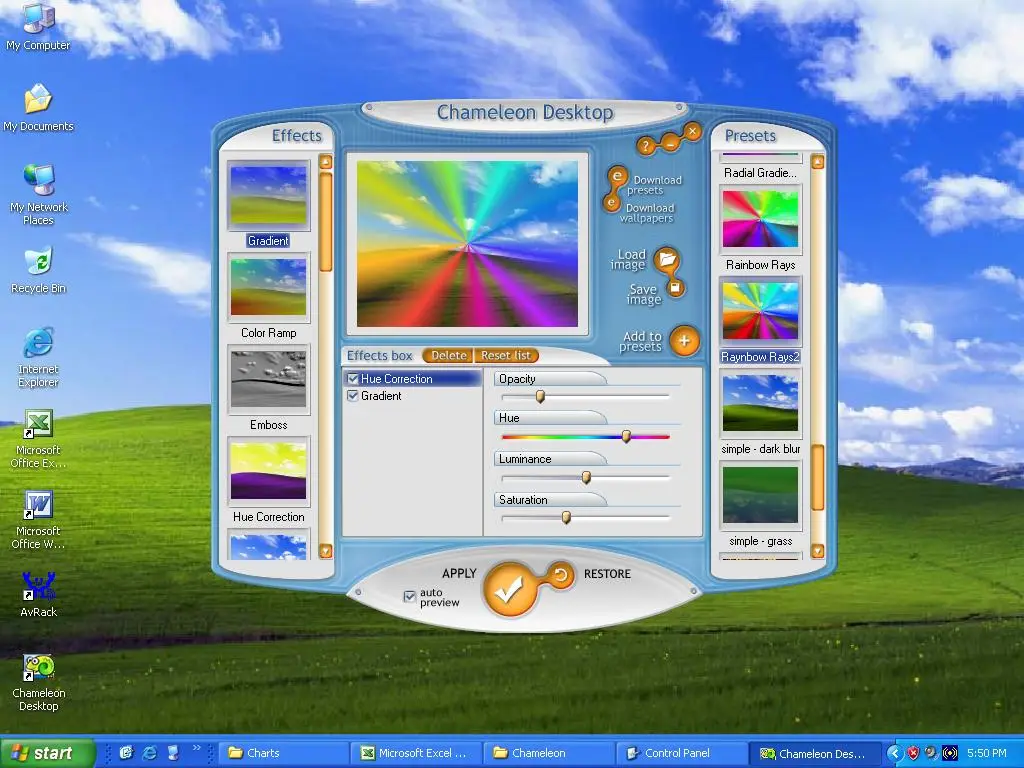Click the Download wallpapers text link
The width and height of the screenshot is (1024, 768).
[x=647, y=213]
